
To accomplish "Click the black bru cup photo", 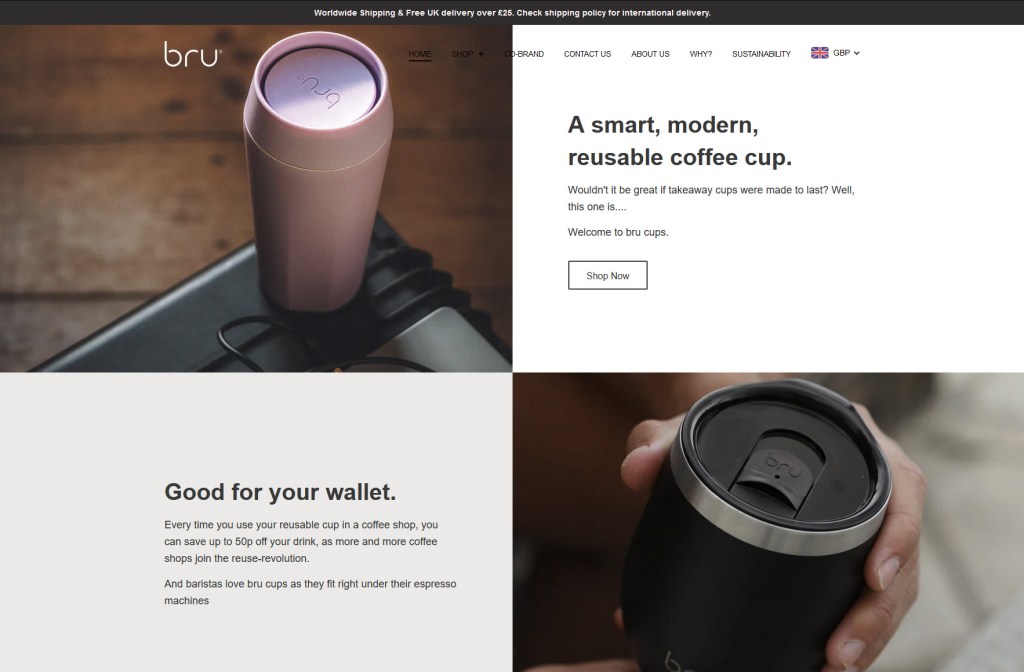I will 768,522.
